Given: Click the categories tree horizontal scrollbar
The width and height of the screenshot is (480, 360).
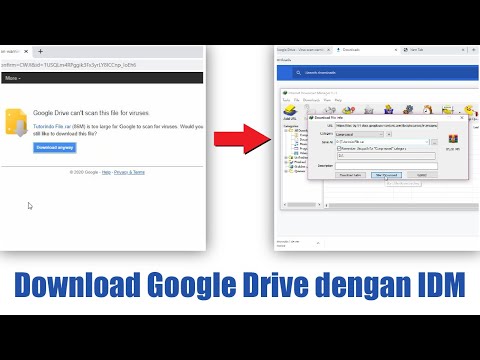Looking at the screenshot, I should point(302,205).
